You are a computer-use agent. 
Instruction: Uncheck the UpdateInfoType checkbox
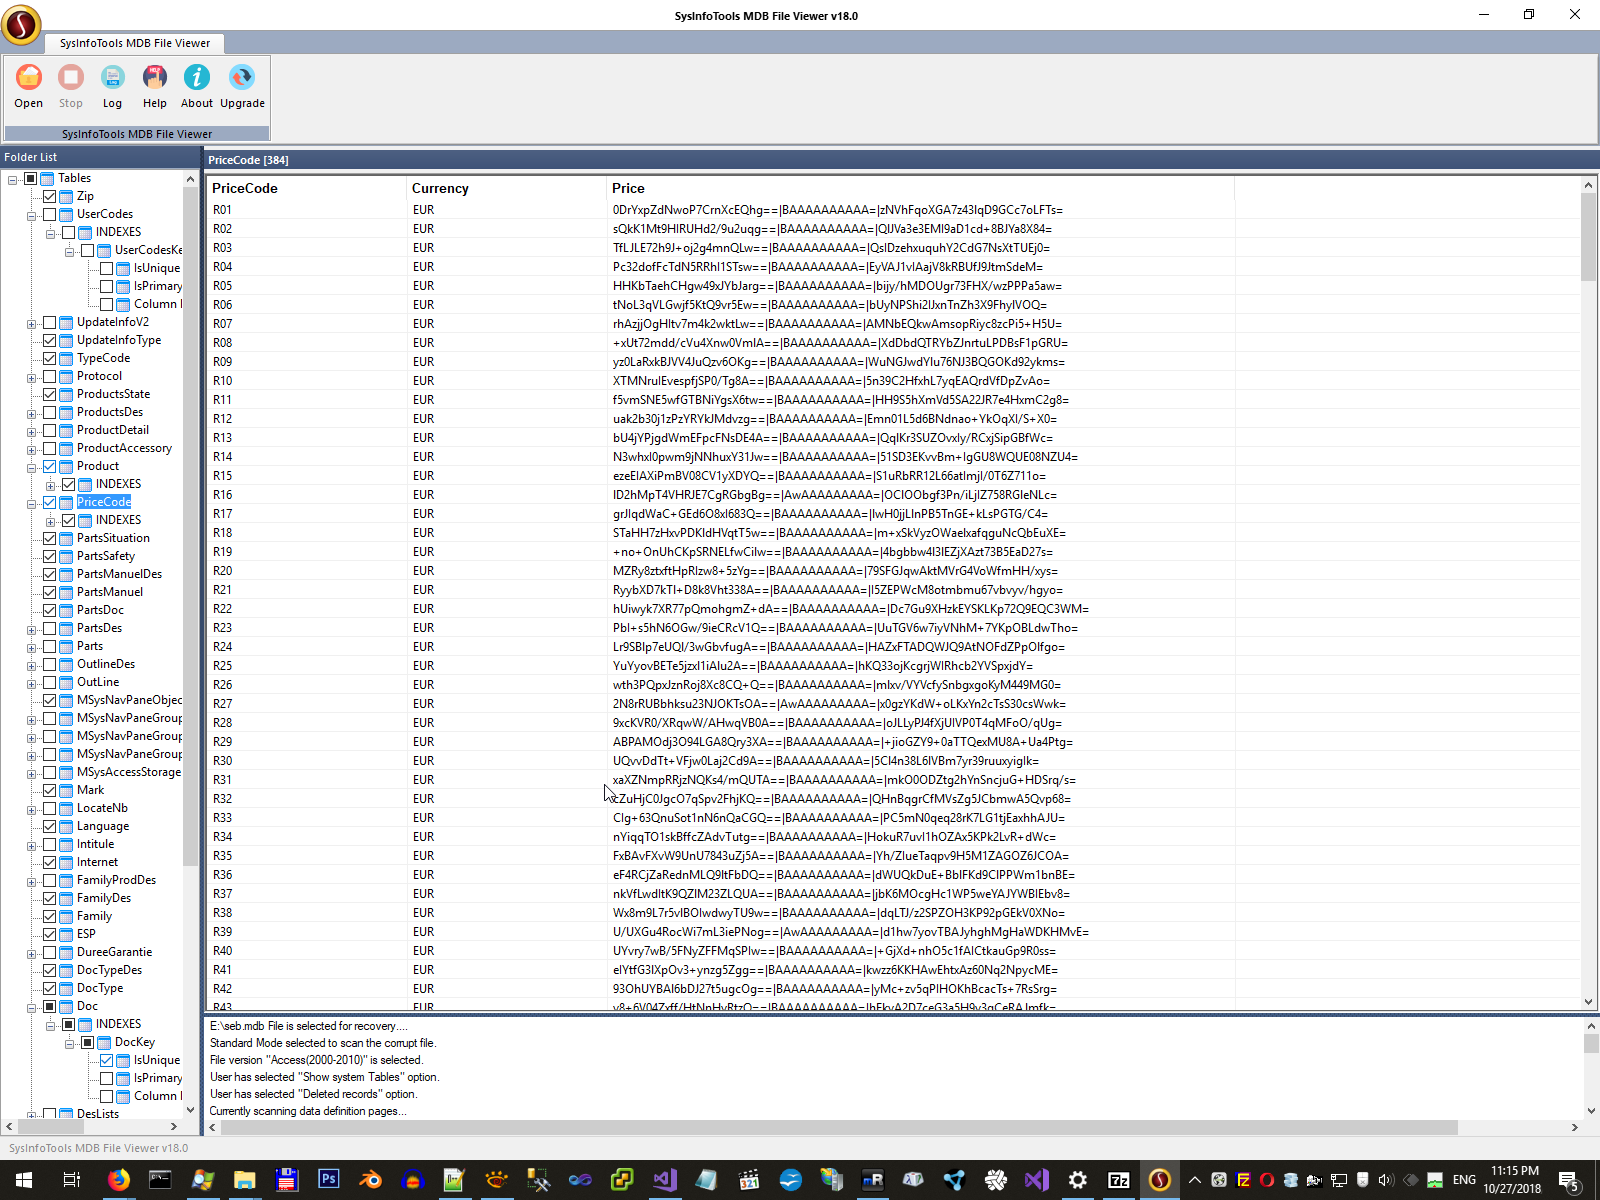pyautogui.click(x=49, y=340)
